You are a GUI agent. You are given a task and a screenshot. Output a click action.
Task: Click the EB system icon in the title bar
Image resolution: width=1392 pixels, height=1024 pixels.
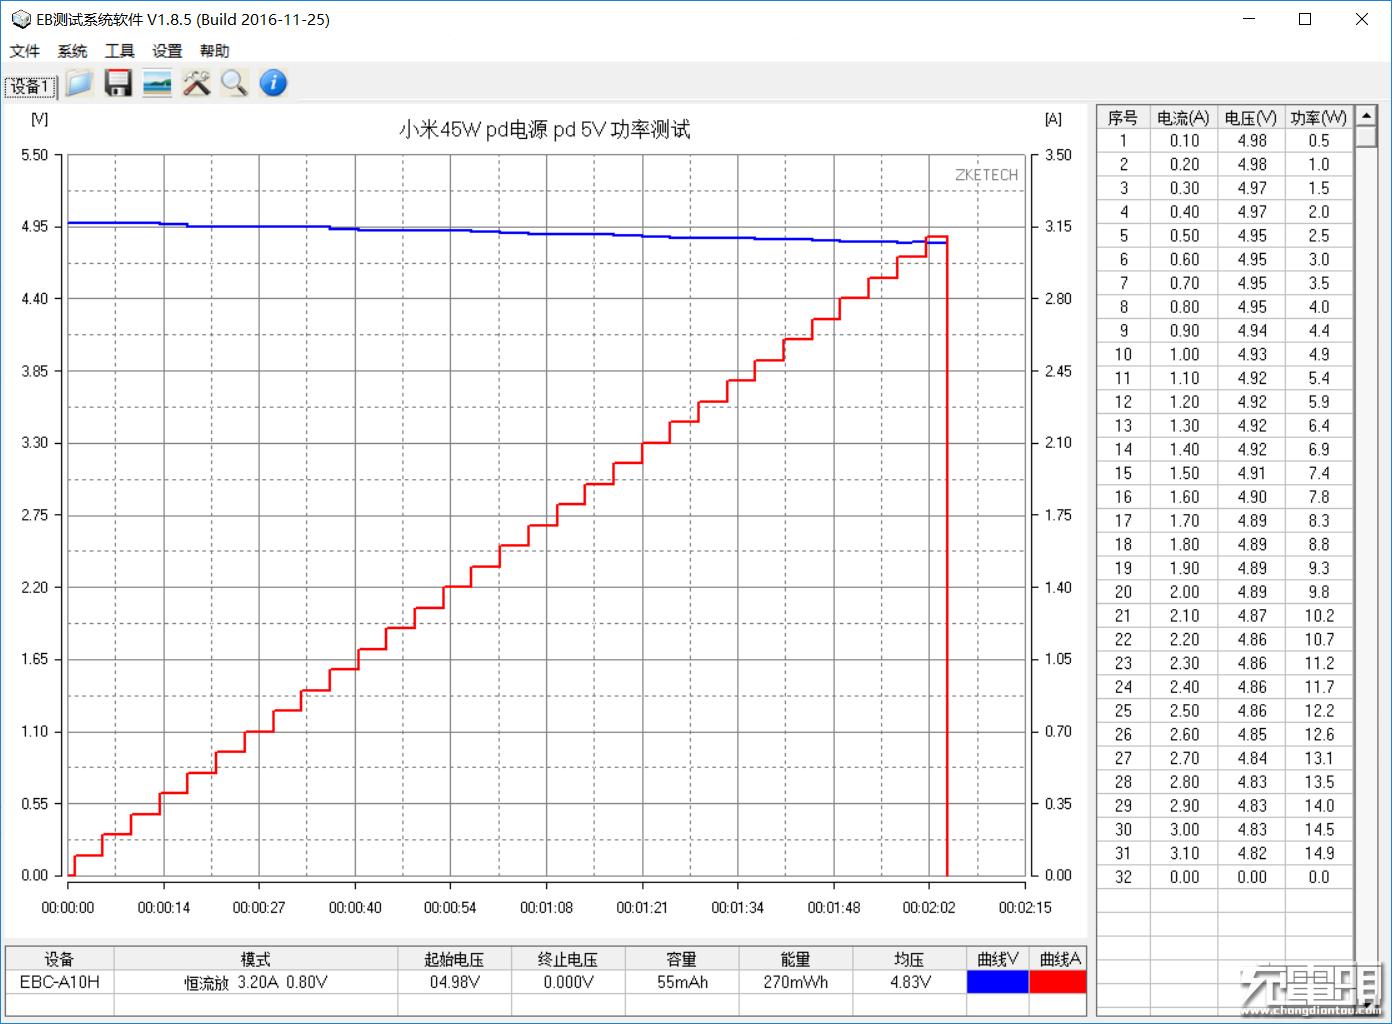click(20, 18)
